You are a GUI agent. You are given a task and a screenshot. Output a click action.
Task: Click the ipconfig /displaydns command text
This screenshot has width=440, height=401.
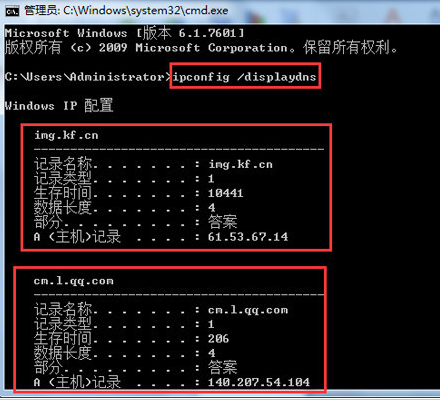click(x=244, y=77)
